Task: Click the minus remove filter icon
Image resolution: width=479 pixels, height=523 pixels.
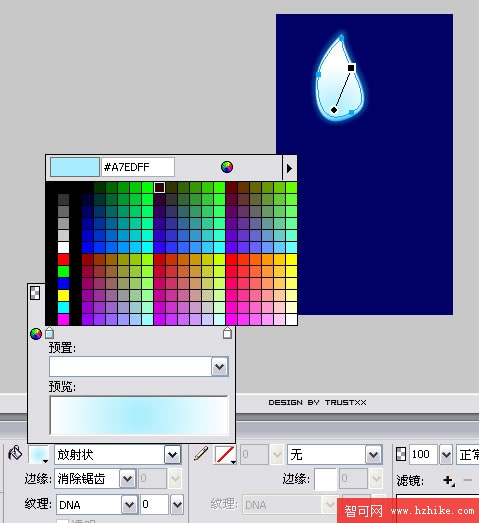Action: tap(468, 480)
